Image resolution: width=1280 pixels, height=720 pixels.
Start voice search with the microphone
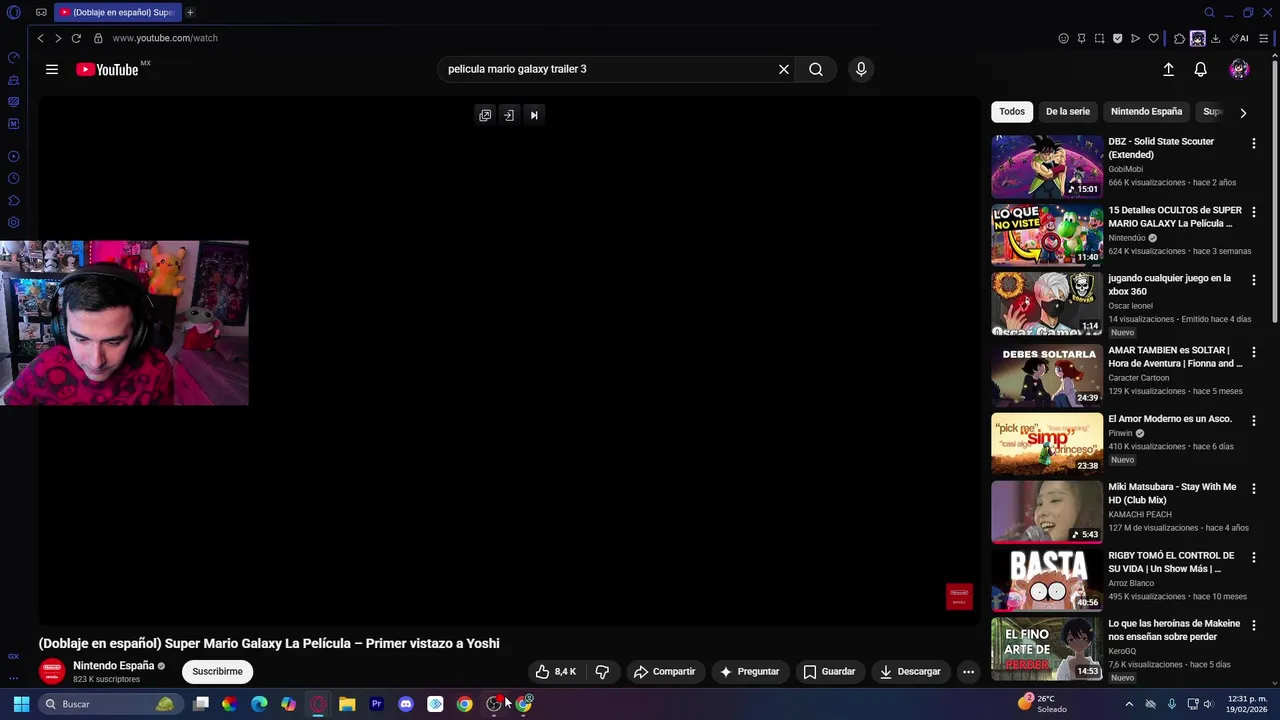tap(861, 69)
